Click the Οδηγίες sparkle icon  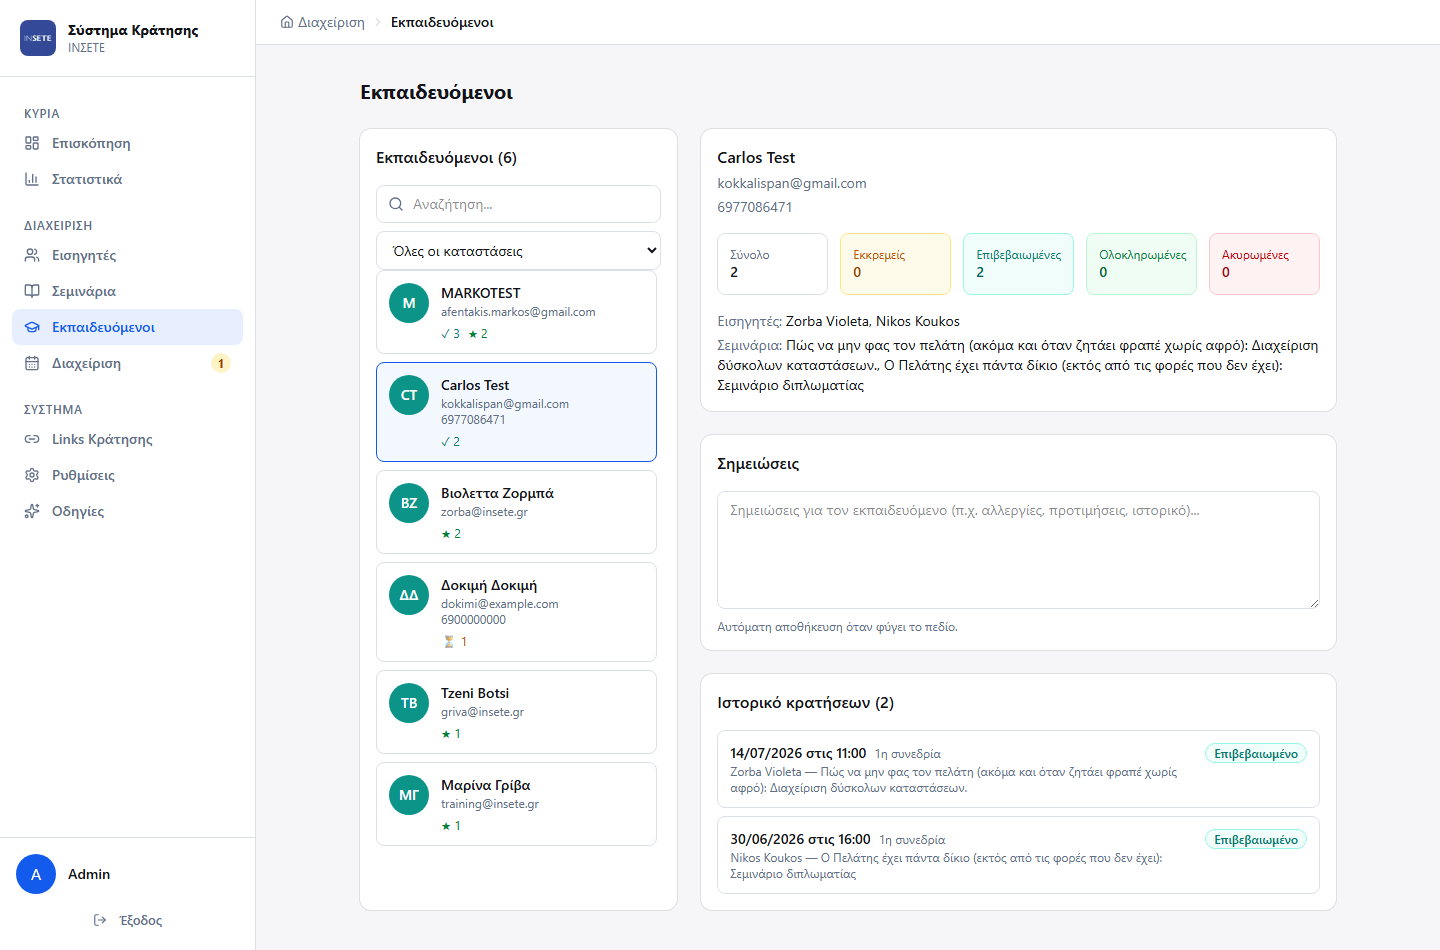coord(32,511)
